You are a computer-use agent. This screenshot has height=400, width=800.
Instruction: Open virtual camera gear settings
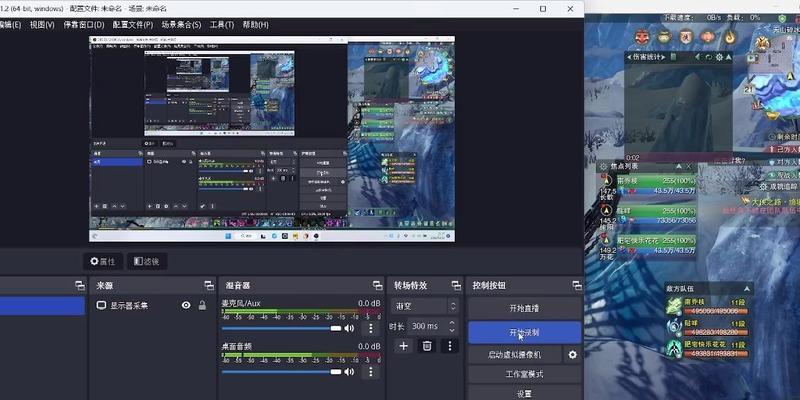click(x=573, y=355)
